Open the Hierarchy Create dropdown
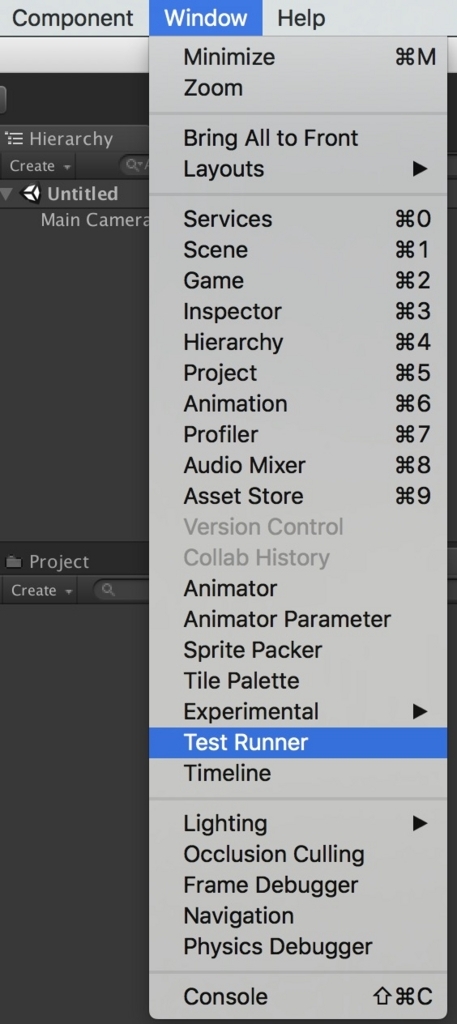This screenshot has height=1024, width=457. pyautogui.click(x=40, y=166)
